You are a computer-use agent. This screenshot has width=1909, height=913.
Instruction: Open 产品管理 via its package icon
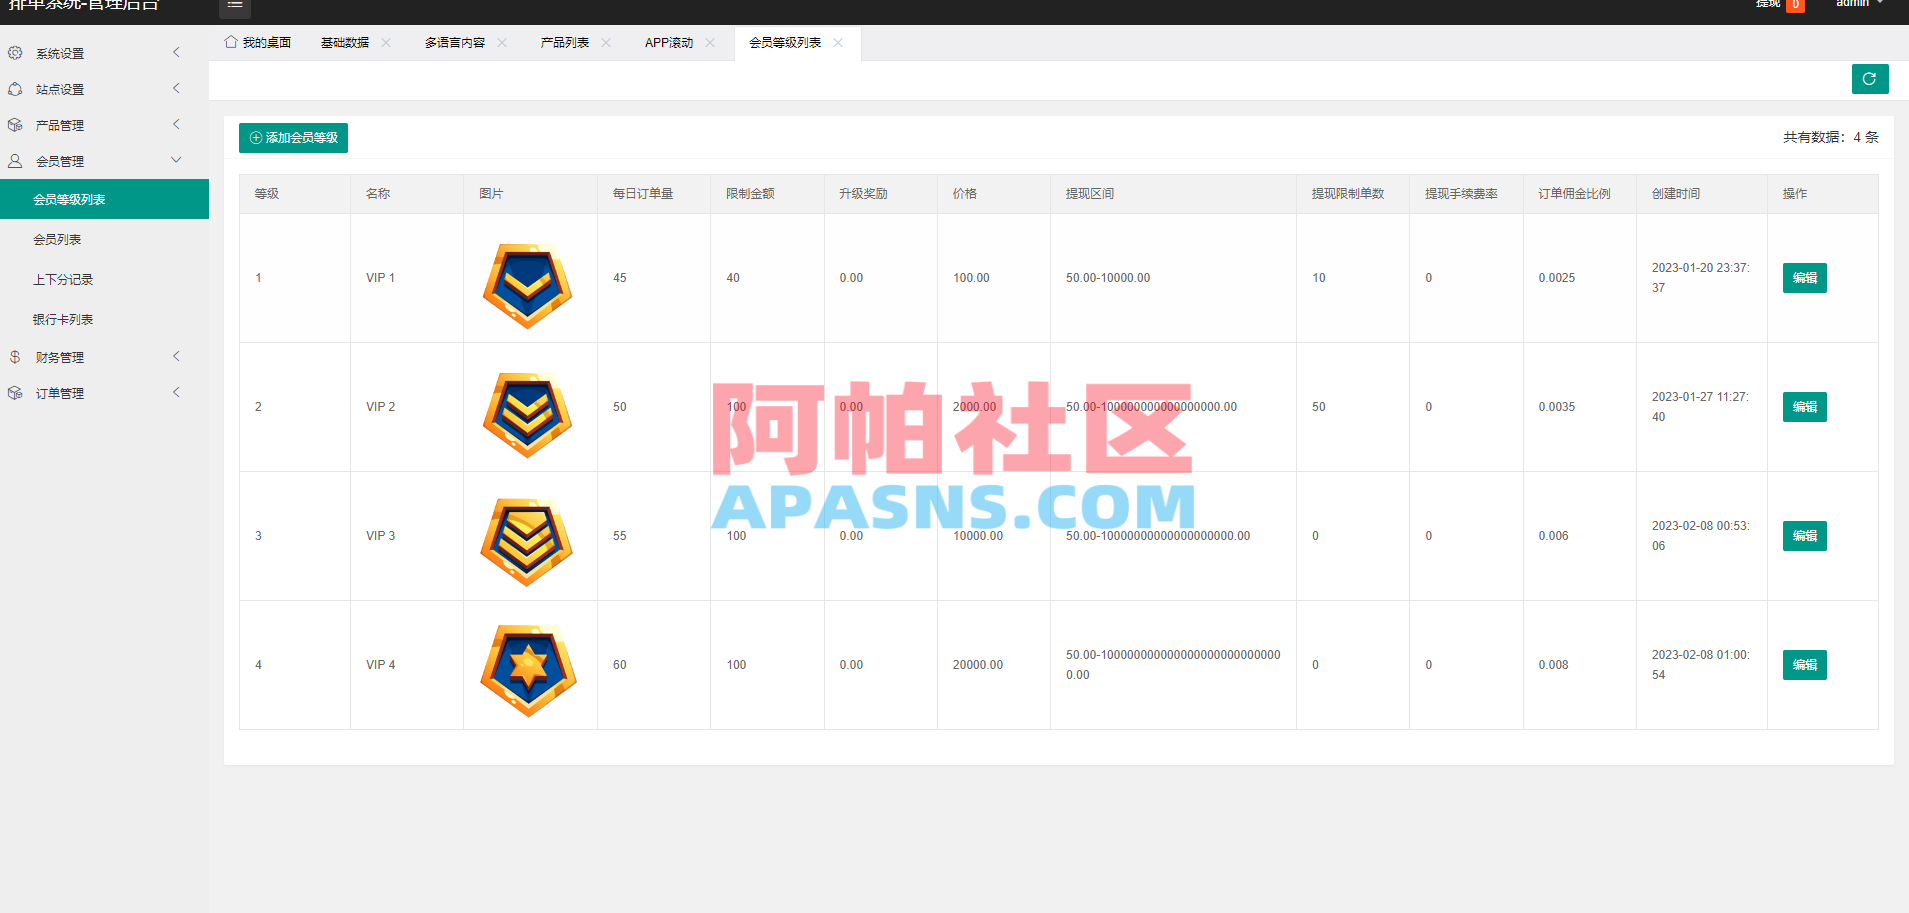click(15, 124)
